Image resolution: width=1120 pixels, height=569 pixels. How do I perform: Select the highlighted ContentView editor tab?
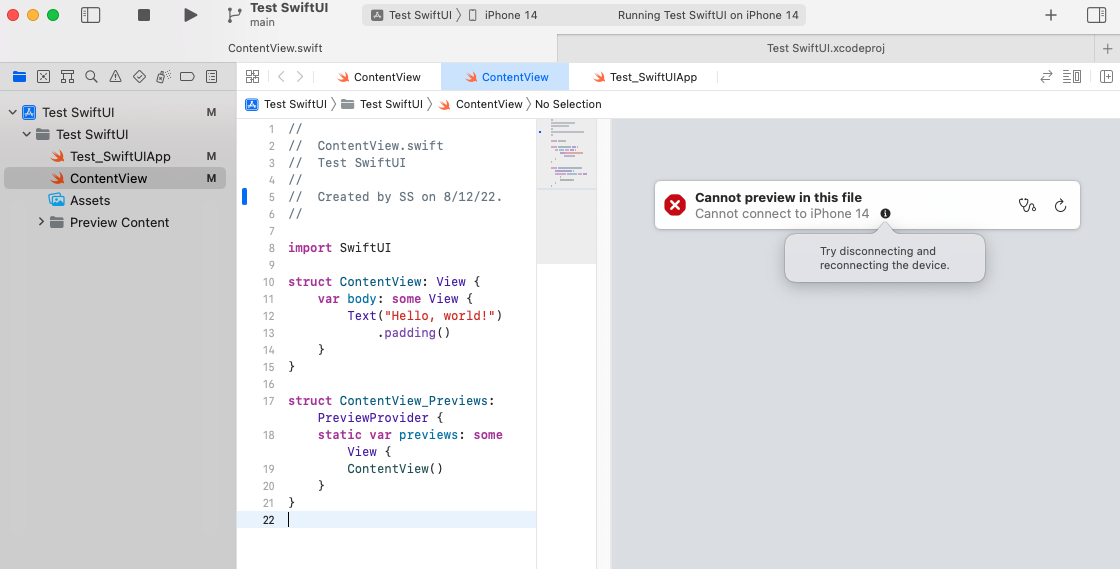tap(505, 77)
